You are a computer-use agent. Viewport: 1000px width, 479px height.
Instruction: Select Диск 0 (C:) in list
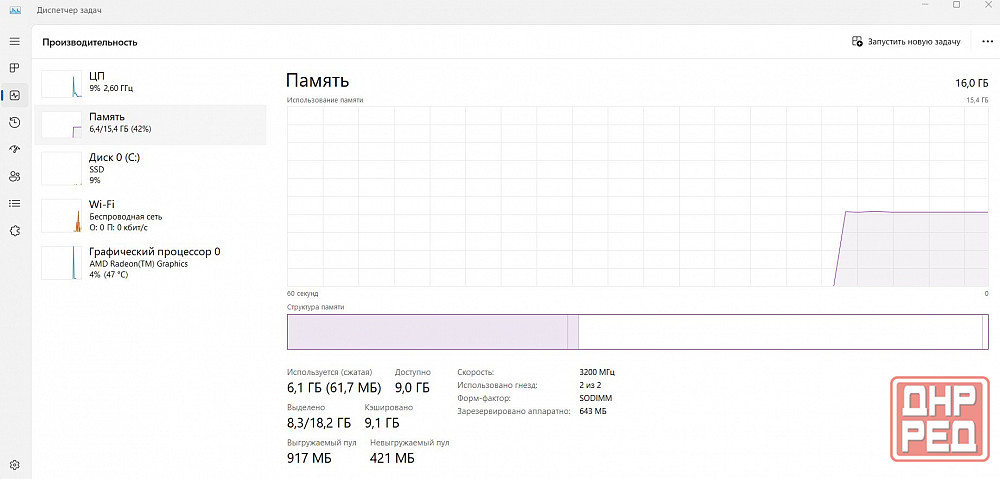click(x=150, y=168)
